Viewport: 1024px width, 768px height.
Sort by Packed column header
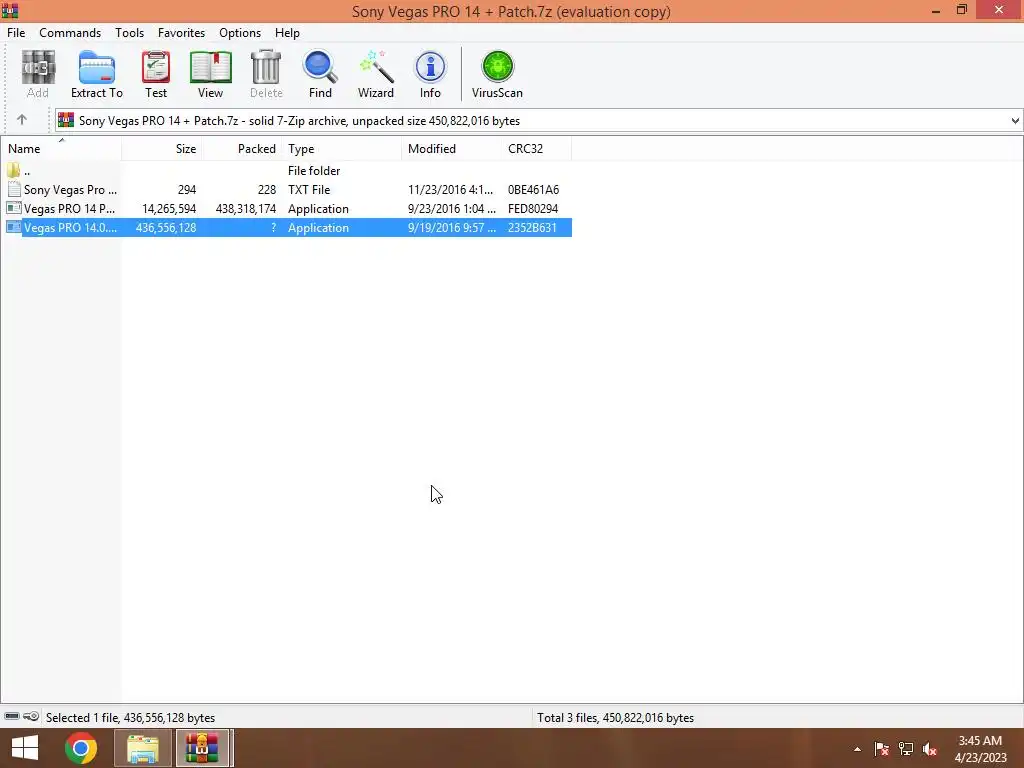coord(242,148)
